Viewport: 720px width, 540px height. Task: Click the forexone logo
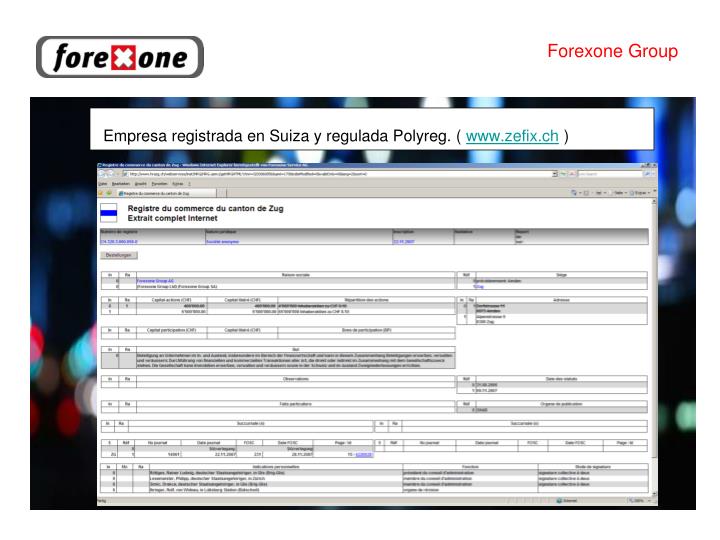coord(120,57)
